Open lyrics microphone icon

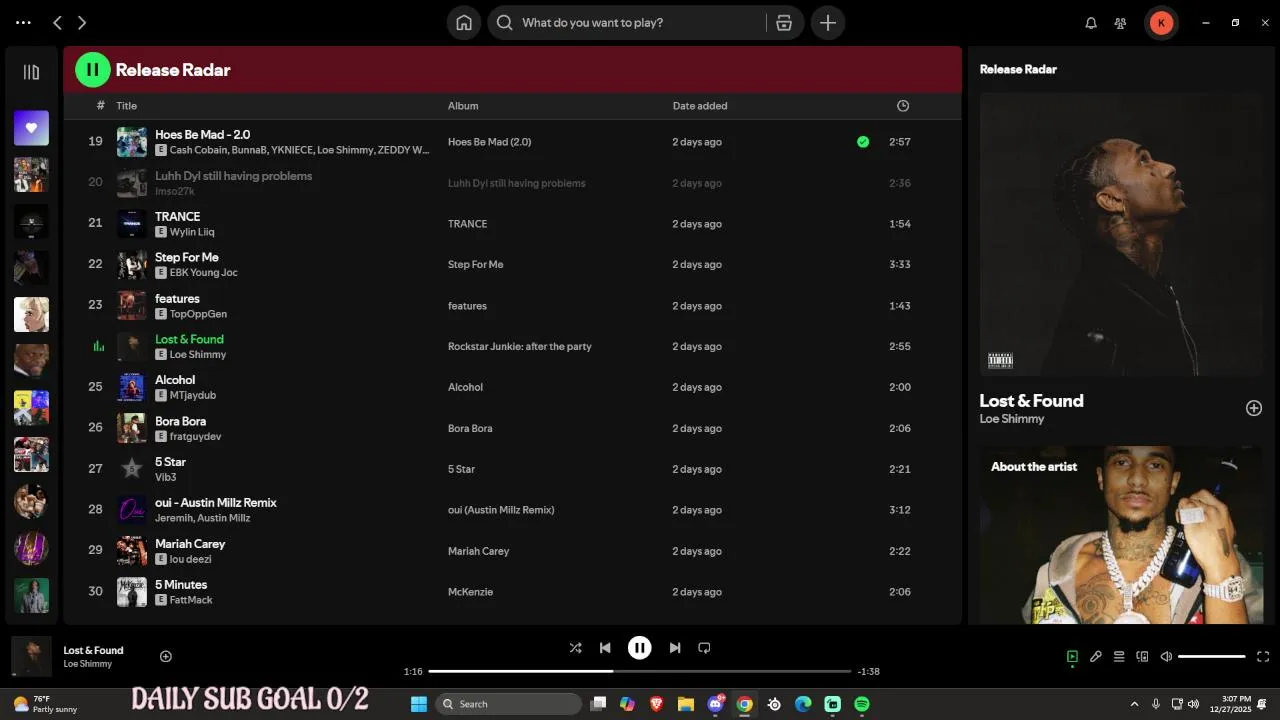pos(1096,657)
